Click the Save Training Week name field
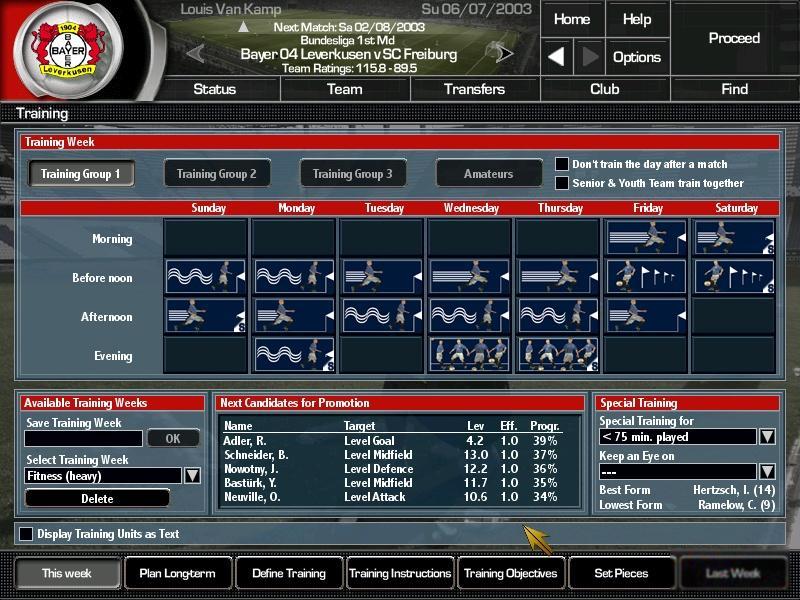800x600 pixels. click(x=84, y=438)
